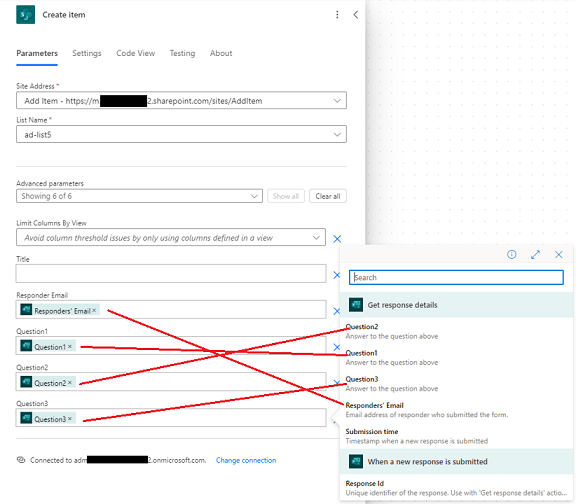Collapse the Create item panel with chevron
The width and height of the screenshot is (576, 504).
(x=356, y=15)
